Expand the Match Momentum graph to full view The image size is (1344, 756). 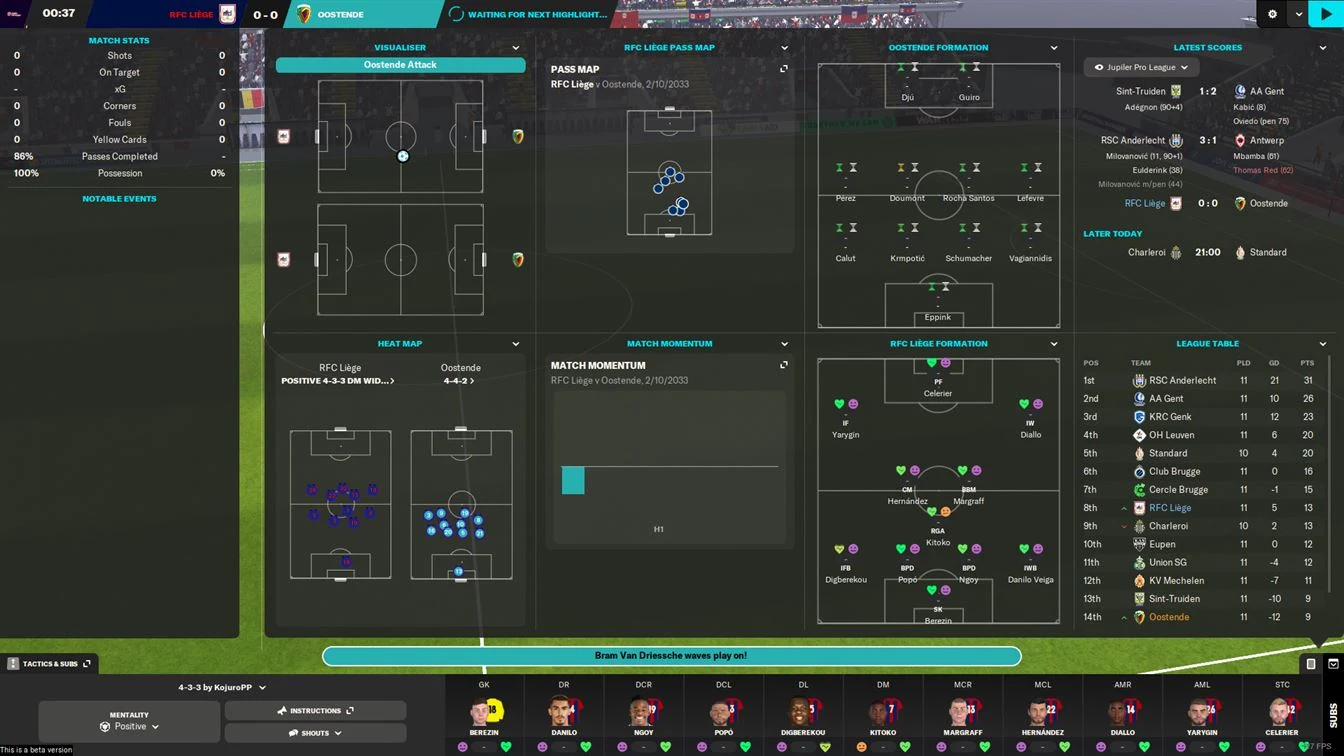(784, 365)
